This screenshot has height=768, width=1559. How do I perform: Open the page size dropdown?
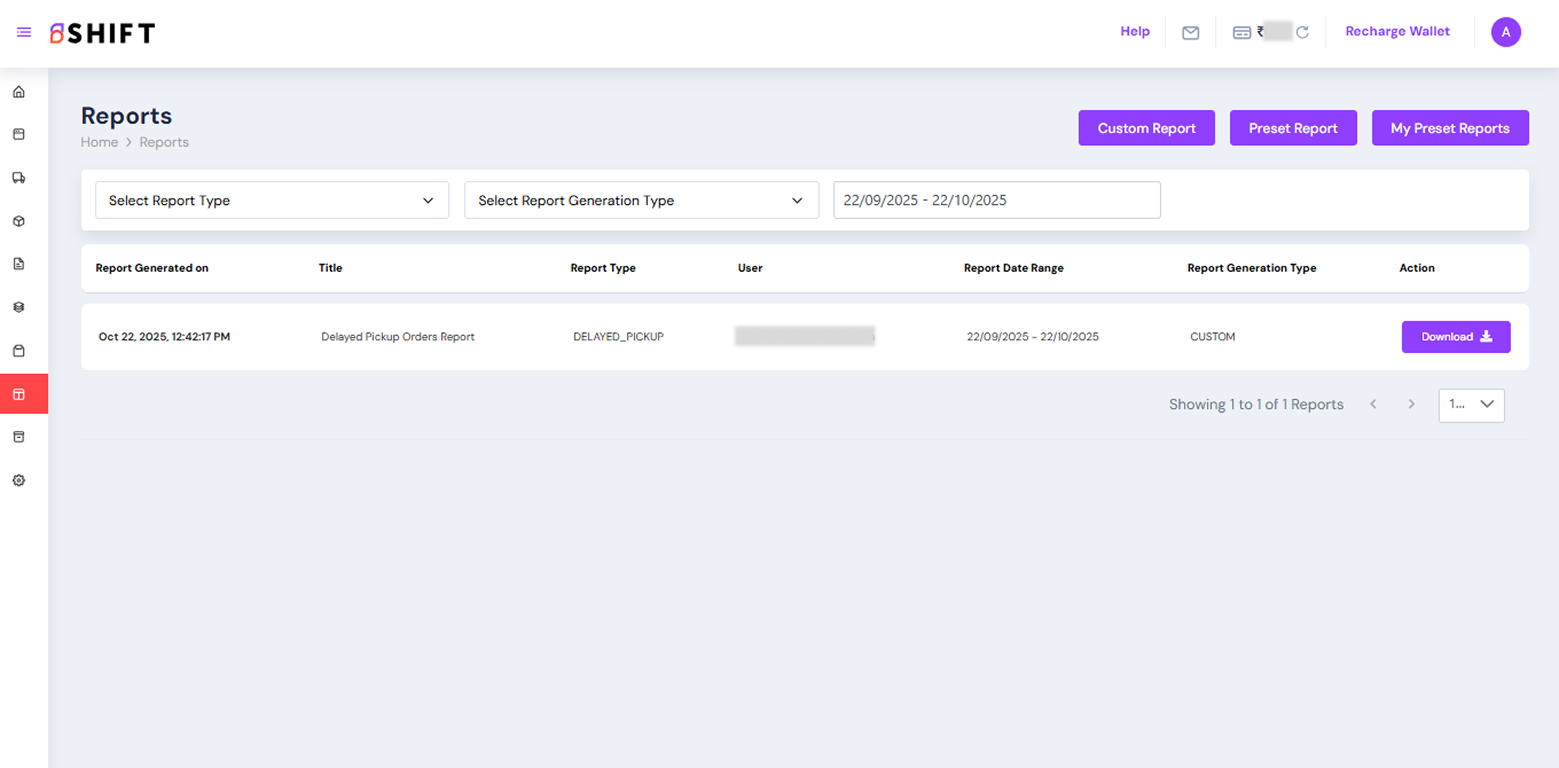[x=1471, y=405]
